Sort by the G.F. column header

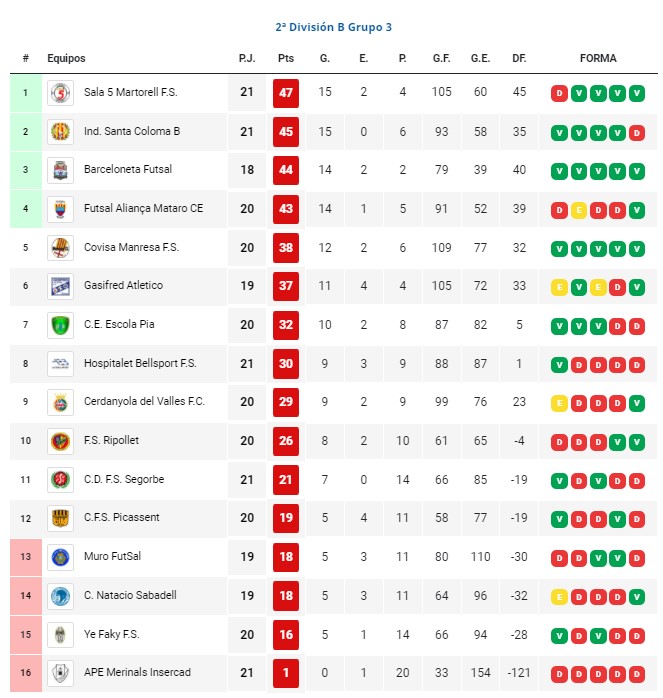441,58
